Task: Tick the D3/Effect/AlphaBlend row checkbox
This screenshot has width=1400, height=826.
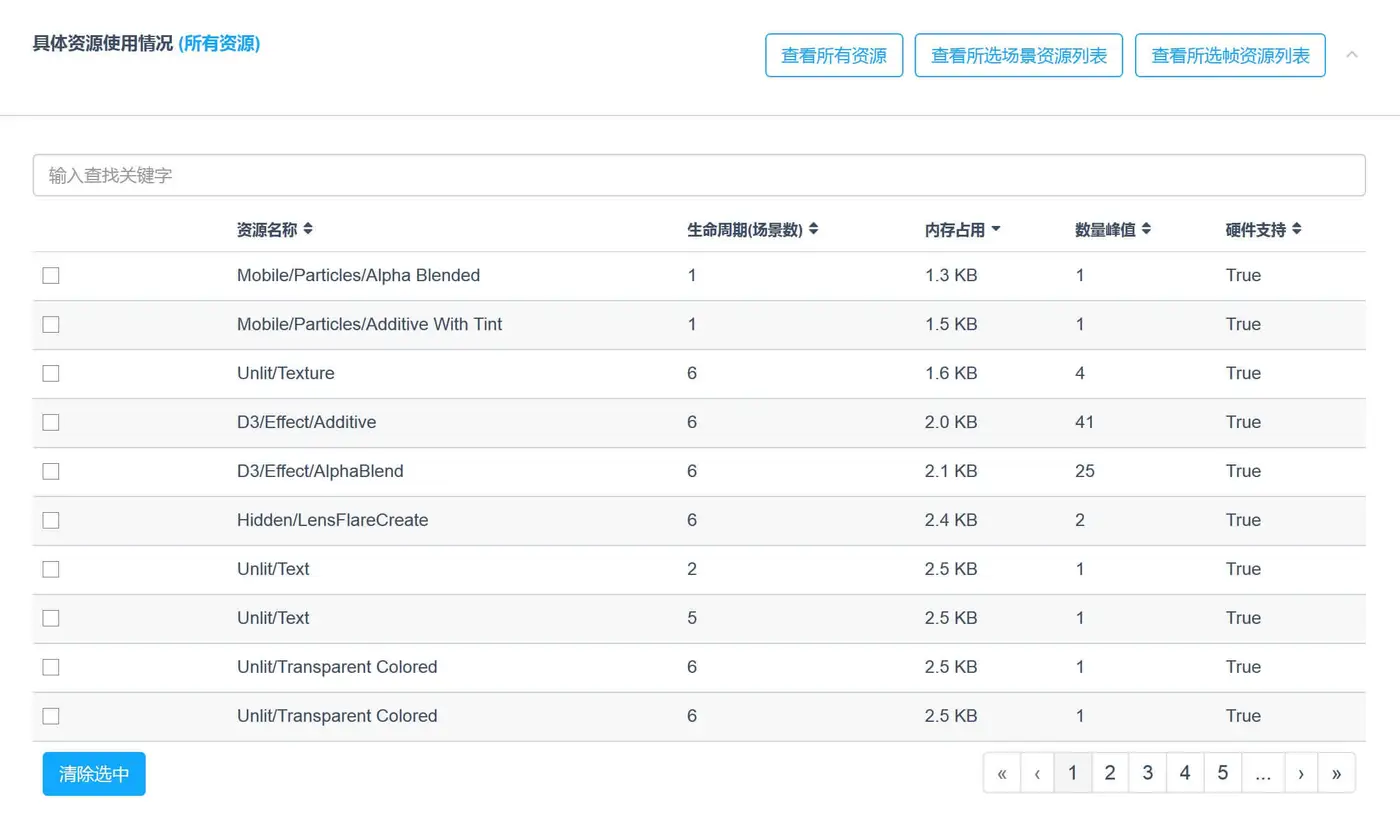Action: [51, 471]
